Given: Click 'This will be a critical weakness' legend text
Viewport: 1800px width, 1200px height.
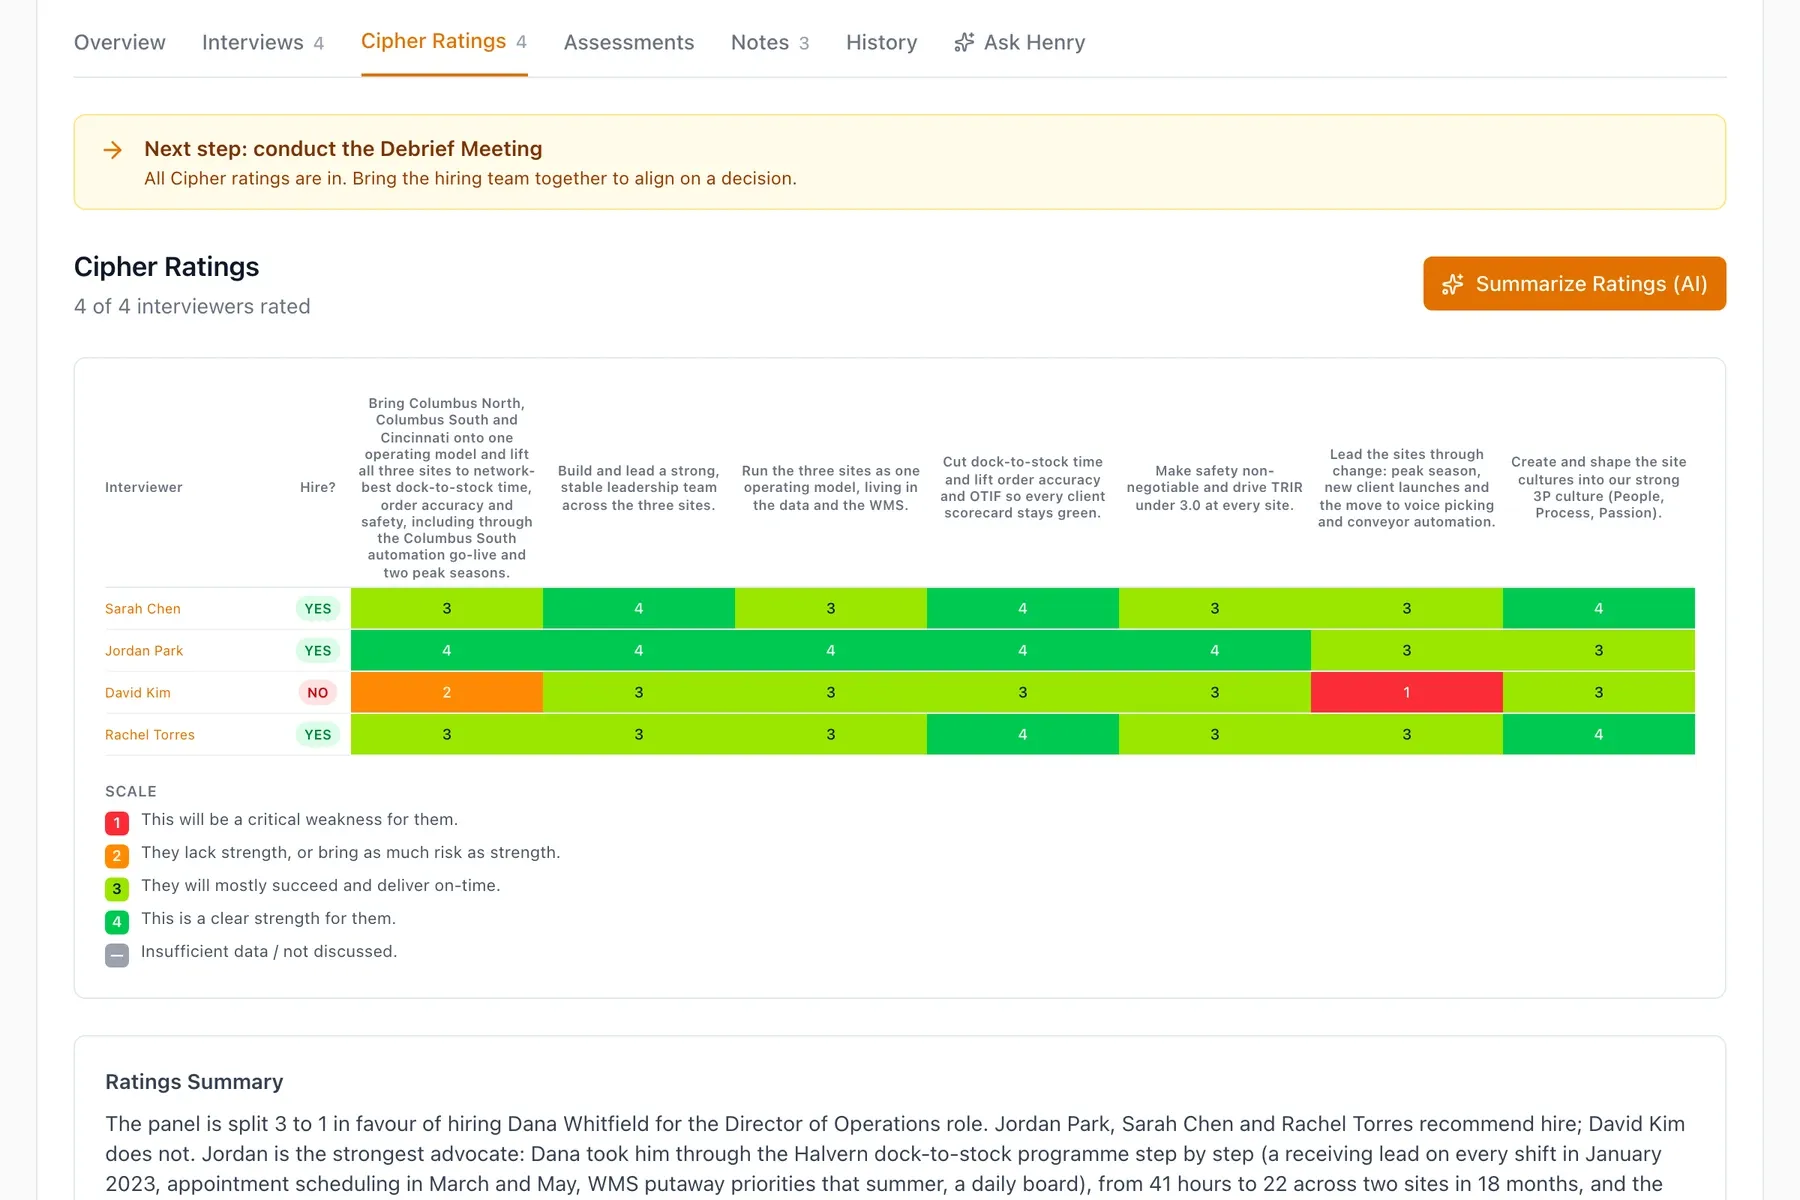Looking at the screenshot, I should (299, 819).
